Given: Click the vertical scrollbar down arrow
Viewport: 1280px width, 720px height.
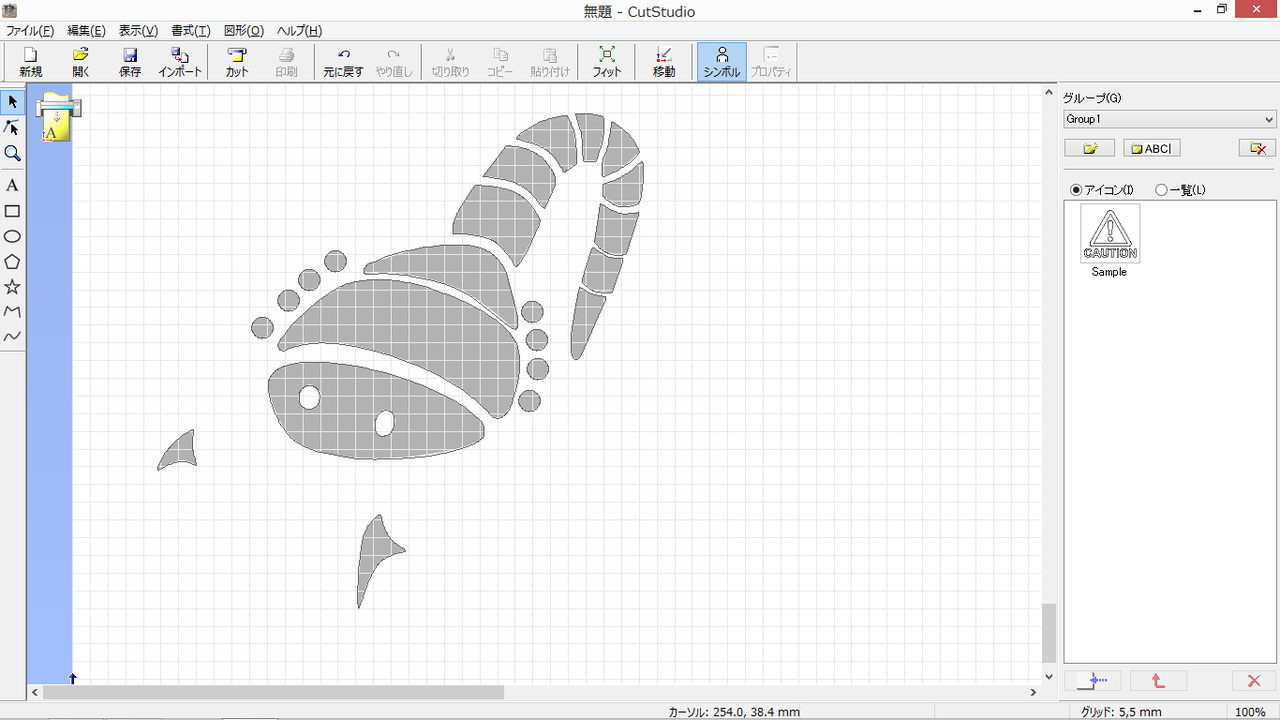Looking at the screenshot, I should pyautogui.click(x=1048, y=676).
